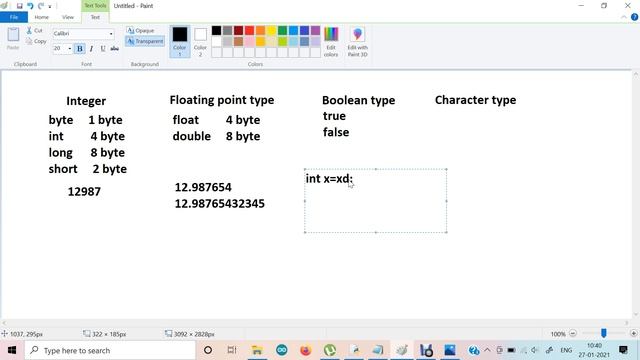640x360 pixels.
Task: Open Arduino IDE from the taskbar
Action: pos(282,350)
